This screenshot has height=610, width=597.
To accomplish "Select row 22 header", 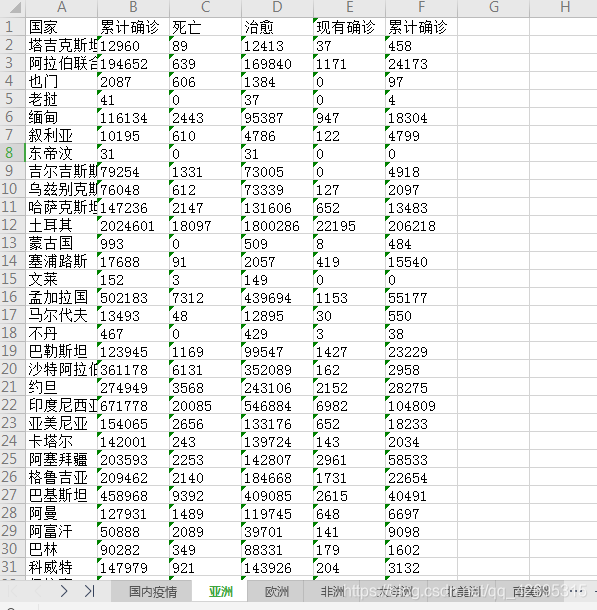I will tap(13, 405).
